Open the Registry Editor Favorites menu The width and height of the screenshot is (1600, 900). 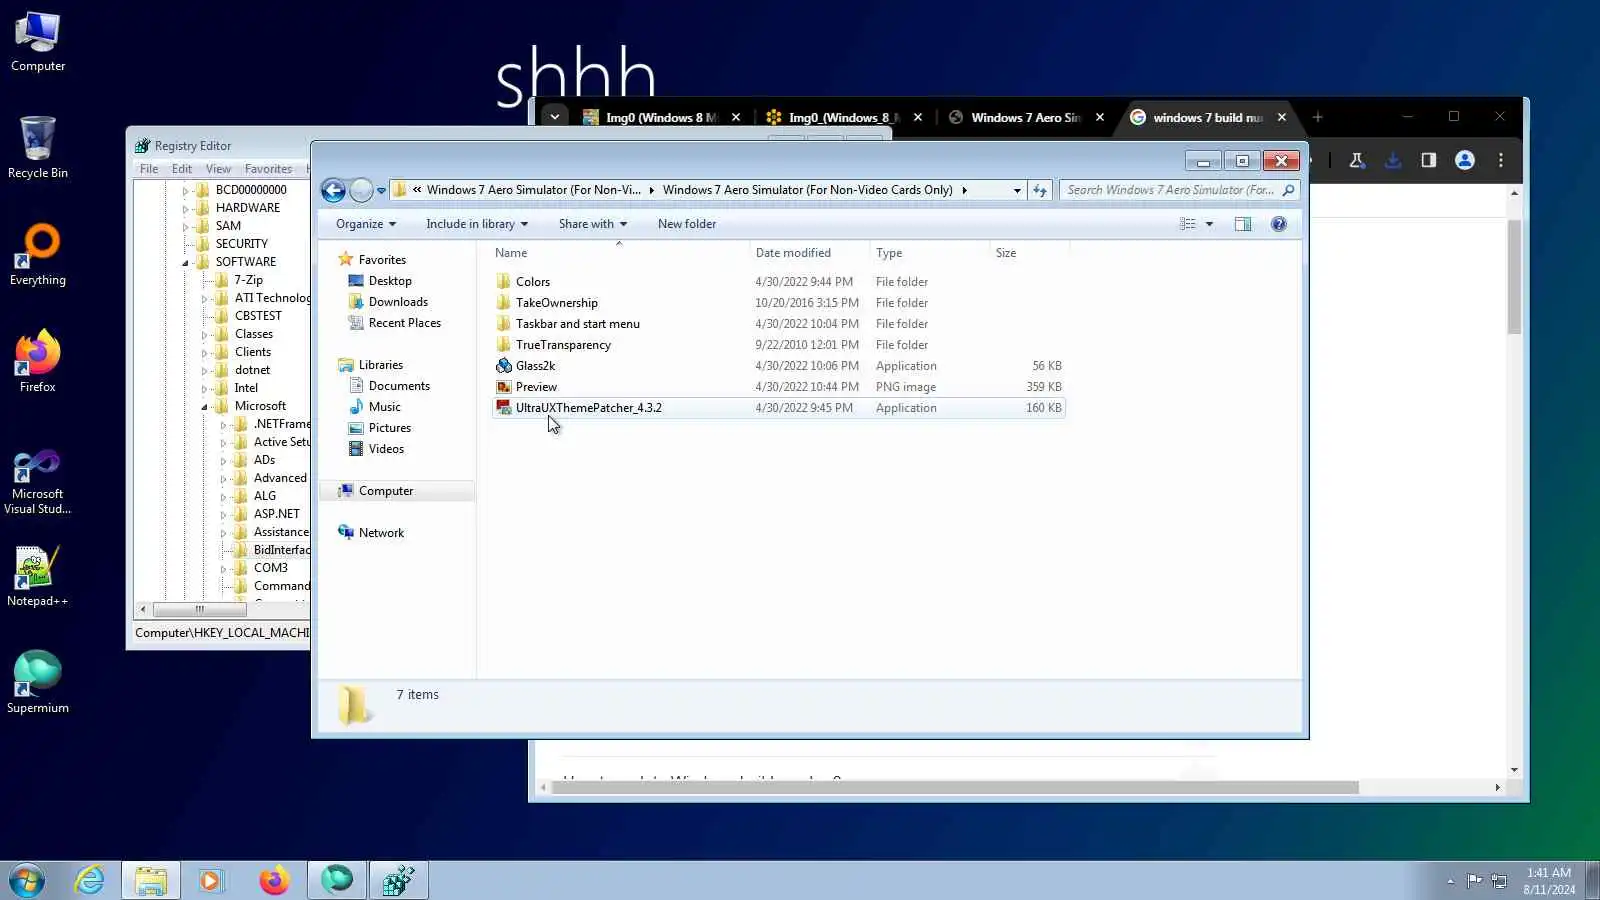tap(268, 169)
